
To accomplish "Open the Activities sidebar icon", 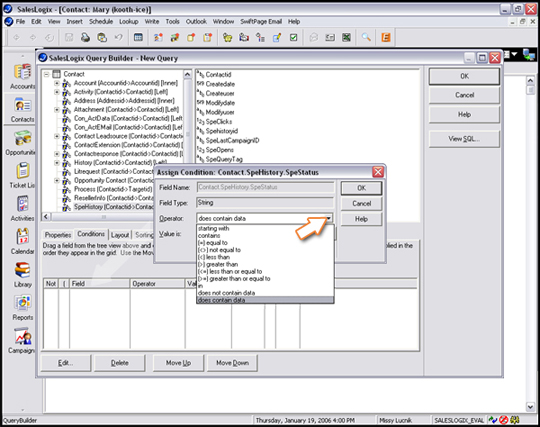I will point(23,204).
